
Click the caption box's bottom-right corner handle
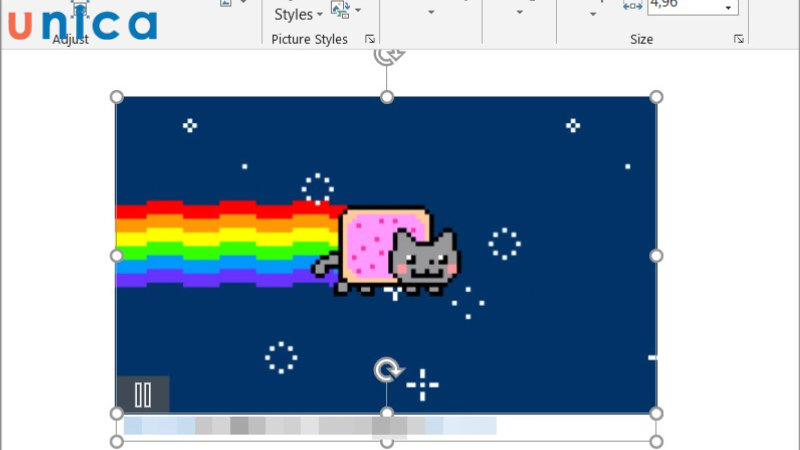(657, 442)
